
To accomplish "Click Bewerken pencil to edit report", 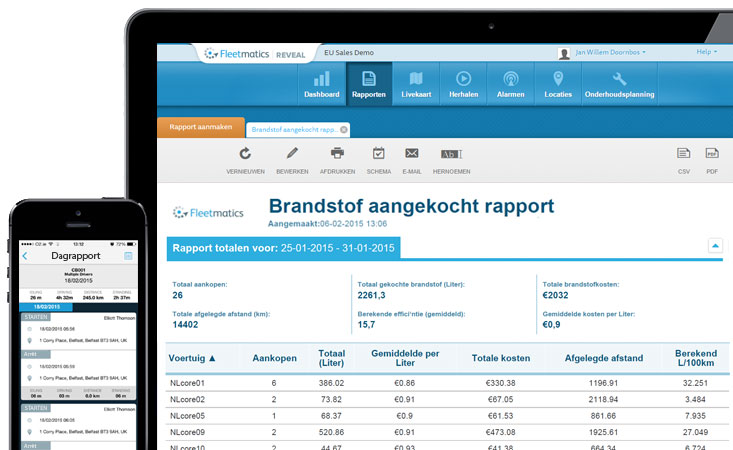I will tap(292, 159).
